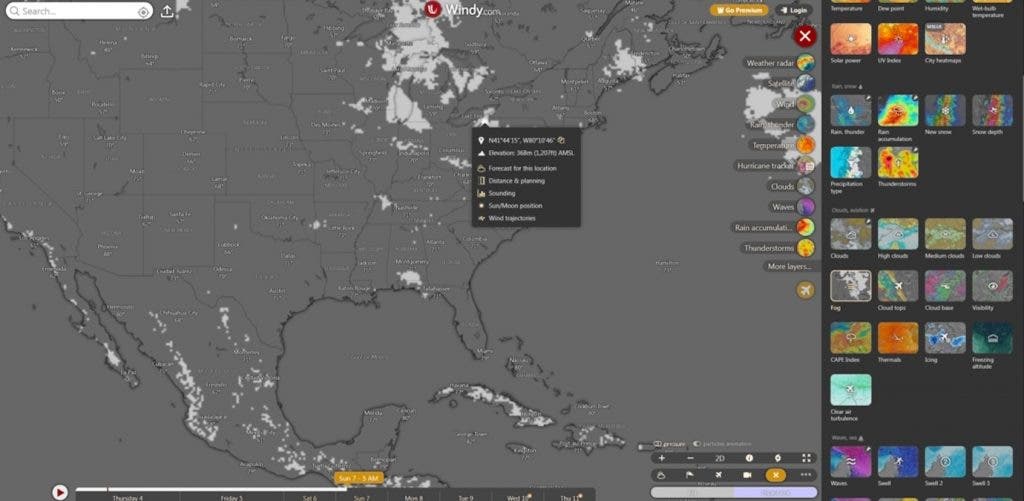Select the High clouds layer
Screen dimensions: 1024x501
click(898, 234)
